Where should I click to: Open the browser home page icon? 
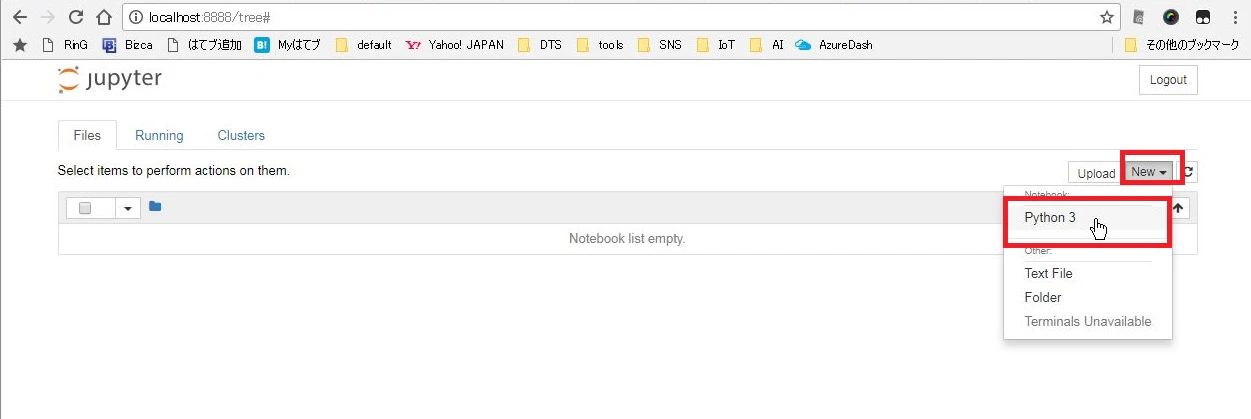point(103,17)
